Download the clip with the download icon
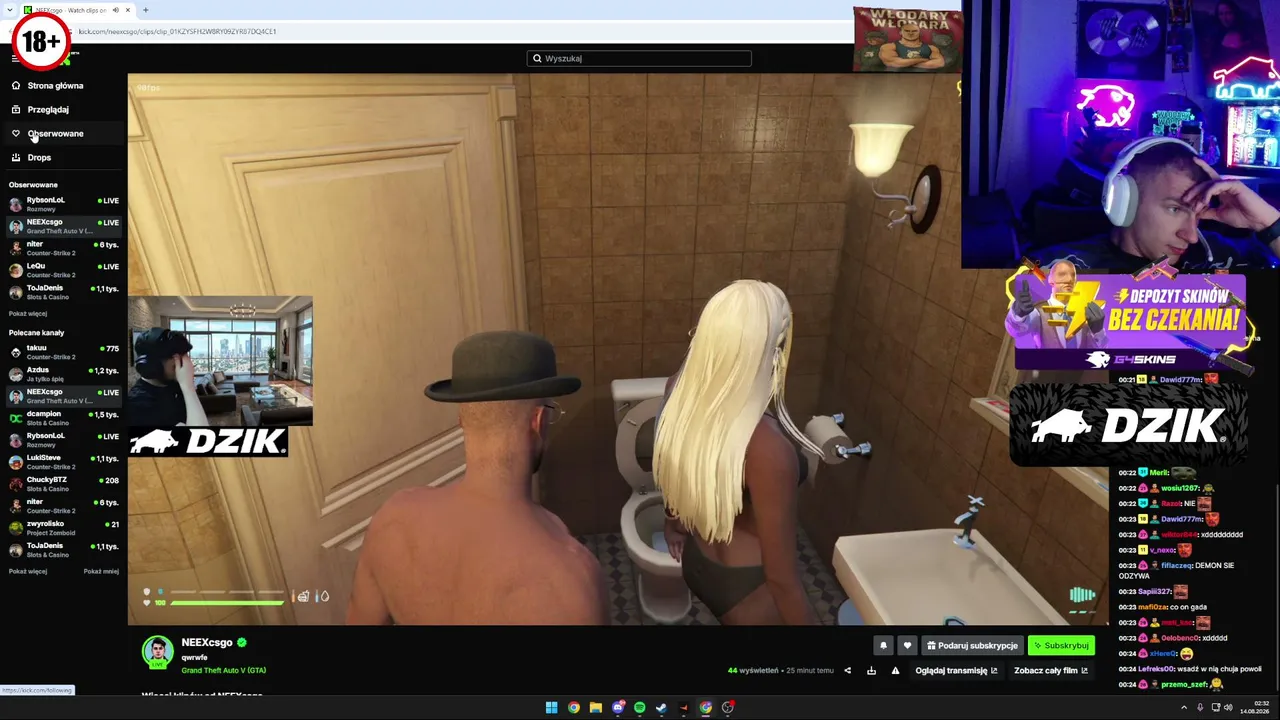Viewport: 1280px width, 720px height. click(x=871, y=671)
